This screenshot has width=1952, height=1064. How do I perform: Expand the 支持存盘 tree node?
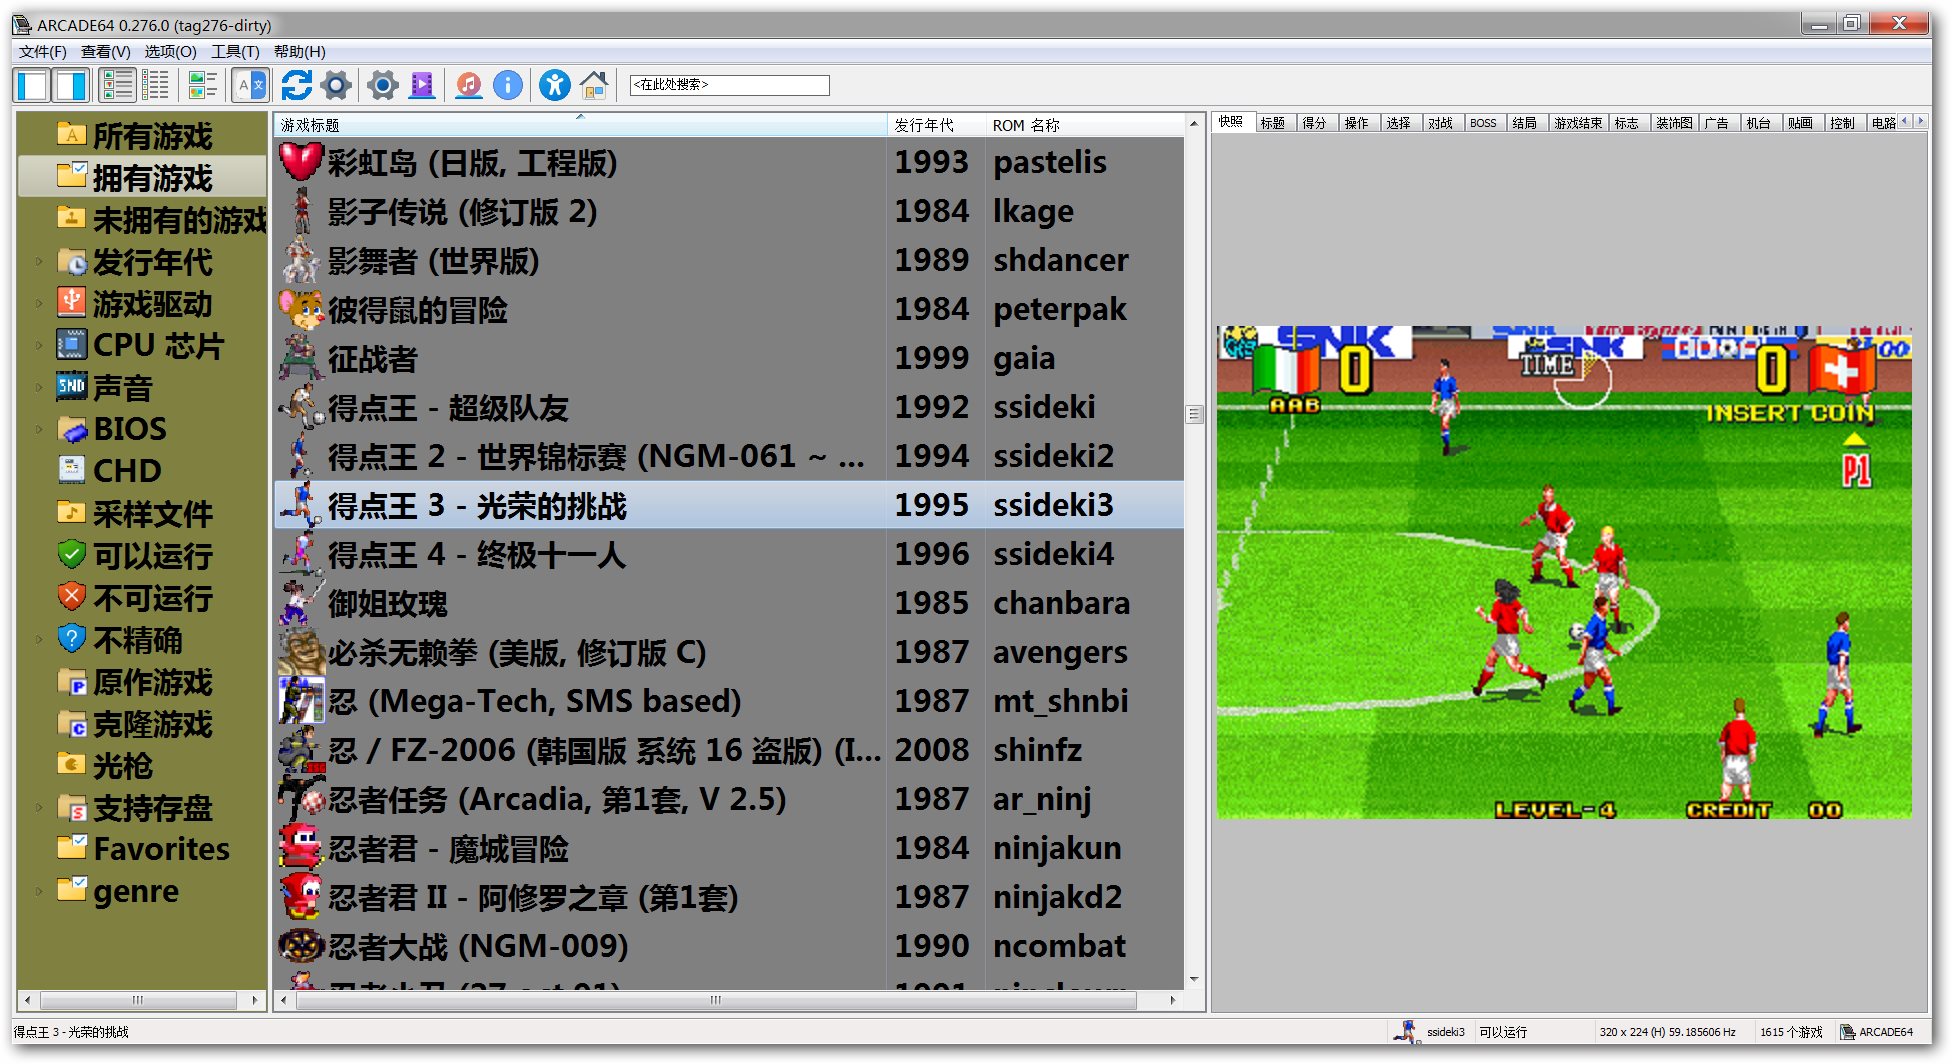(x=39, y=808)
